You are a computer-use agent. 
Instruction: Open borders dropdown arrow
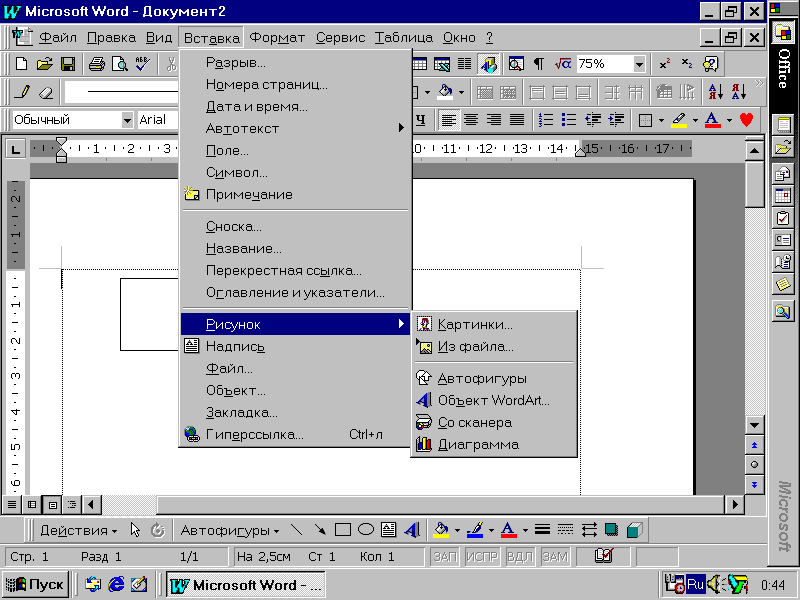[662, 120]
